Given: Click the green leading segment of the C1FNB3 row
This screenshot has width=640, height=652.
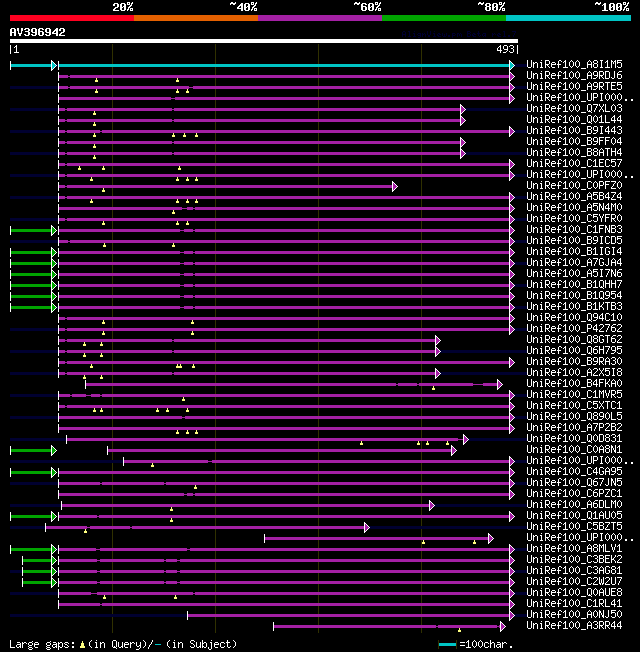Looking at the screenshot, I should [31, 230].
